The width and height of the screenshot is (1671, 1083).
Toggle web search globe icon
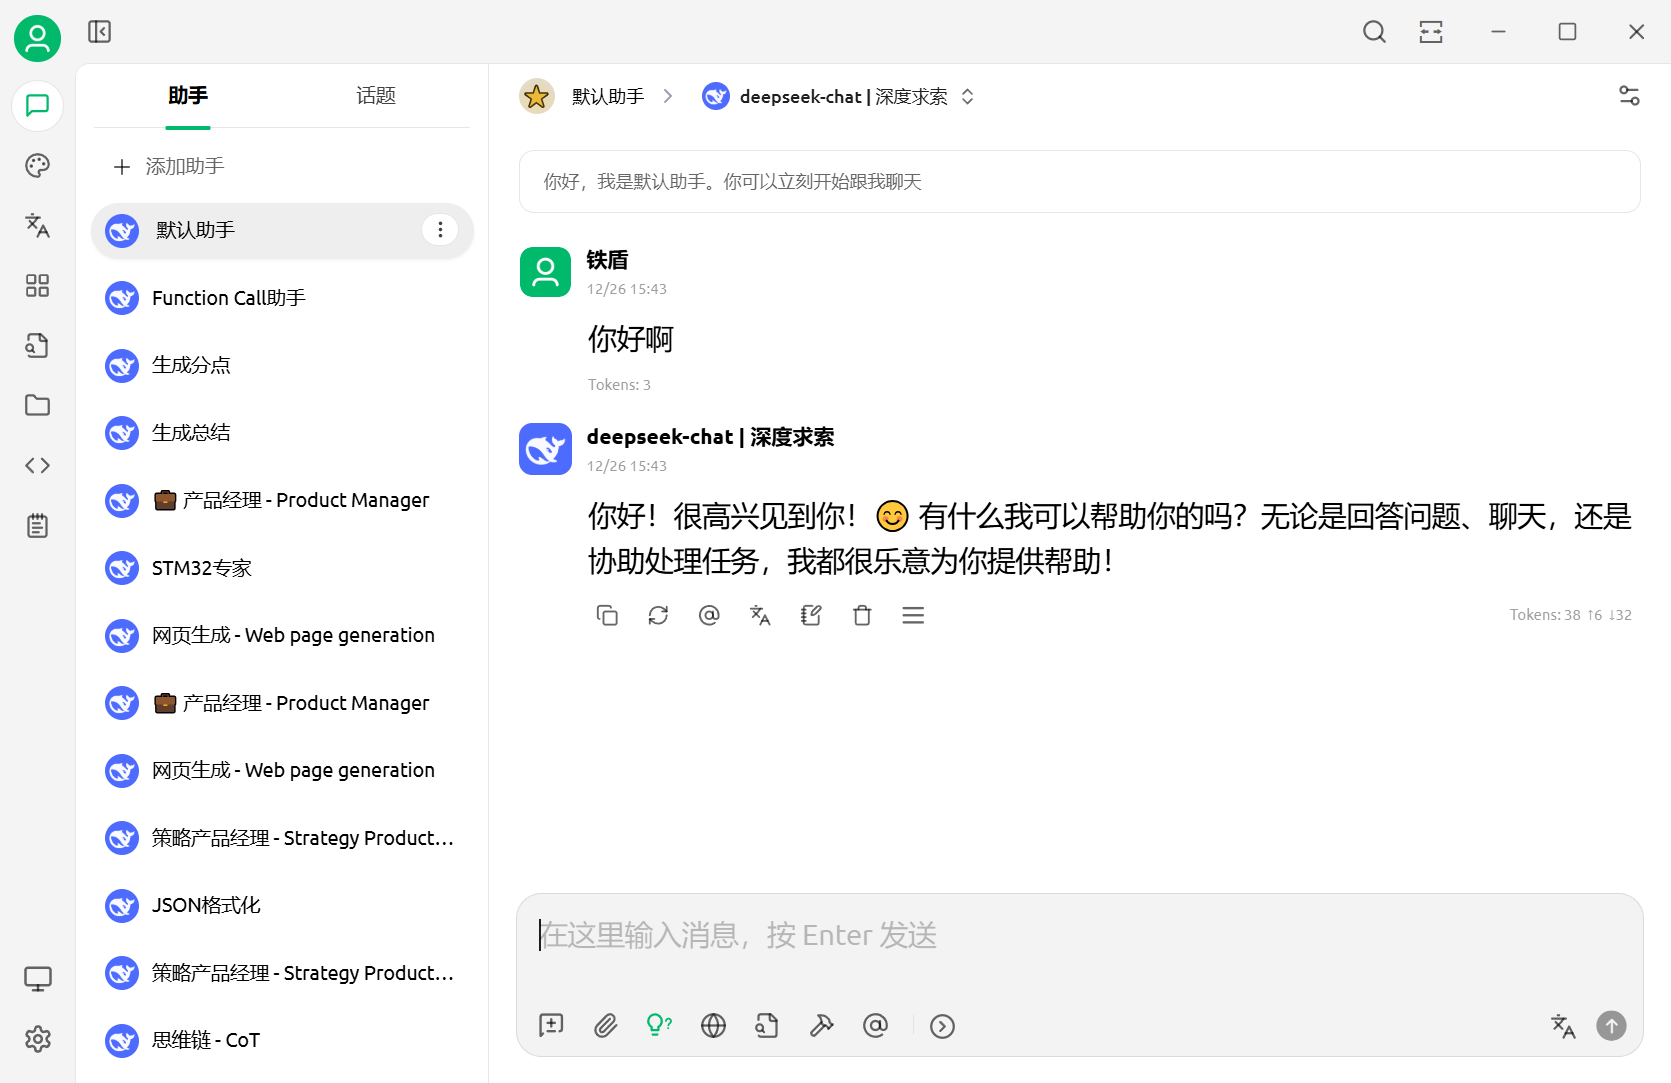pyautogui.click(x=713, y=1026)
